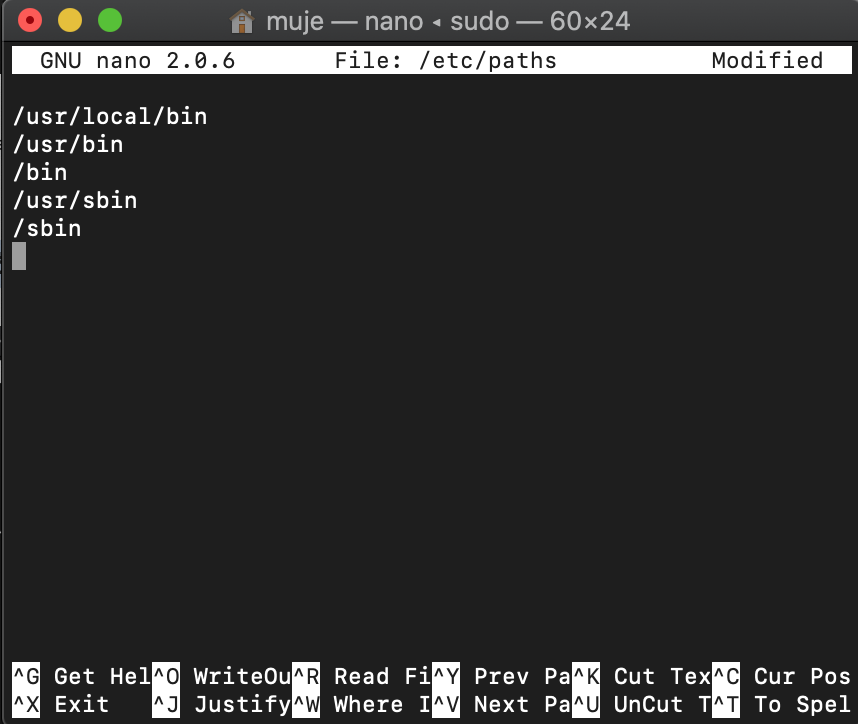Place cursor on line '/bin'
Image resolution: width=858 pixels, height=724 pixels.
pos(40,172)
